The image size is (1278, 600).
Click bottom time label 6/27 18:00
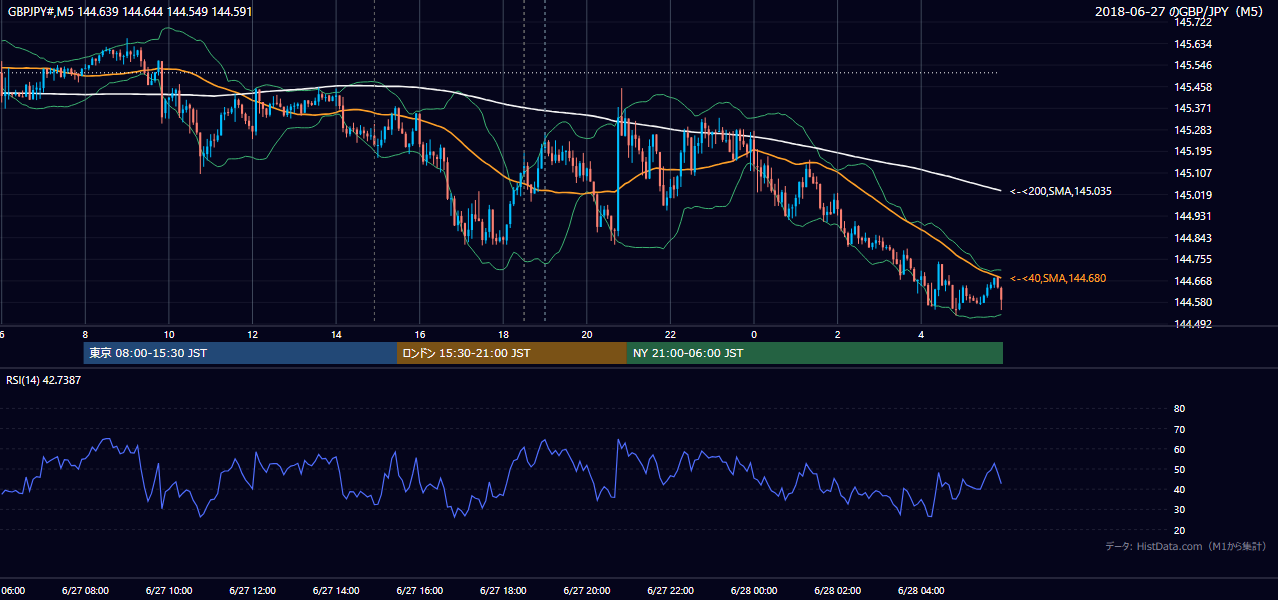point(503,591)
